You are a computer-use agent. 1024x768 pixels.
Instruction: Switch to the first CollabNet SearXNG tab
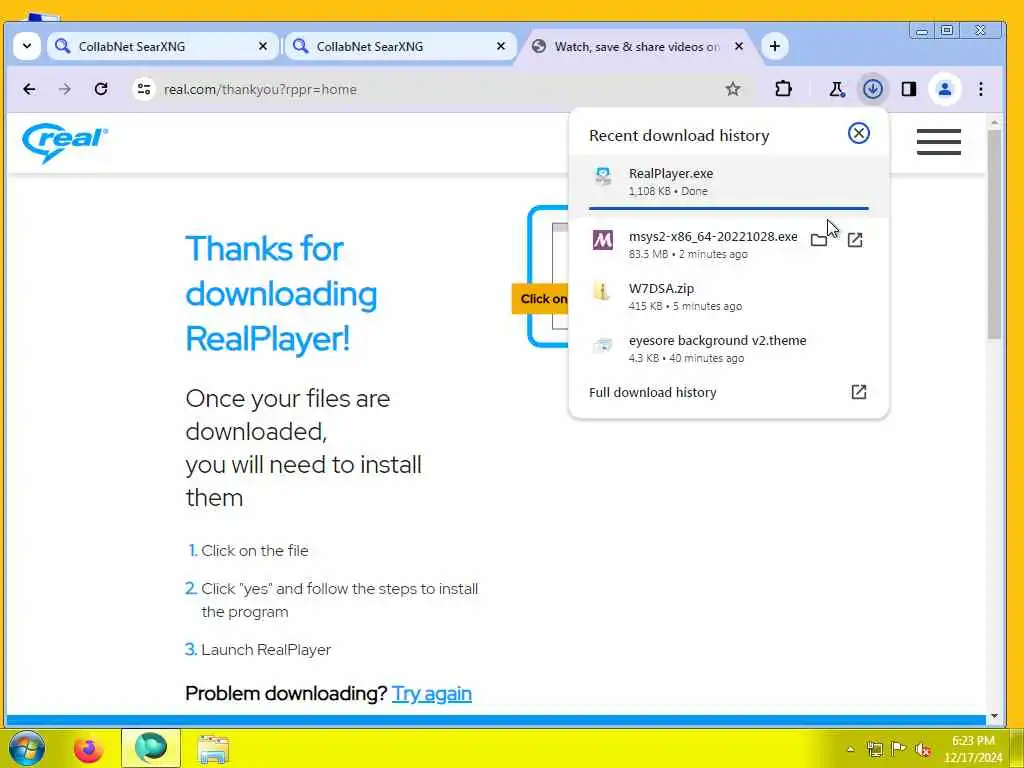163,46
